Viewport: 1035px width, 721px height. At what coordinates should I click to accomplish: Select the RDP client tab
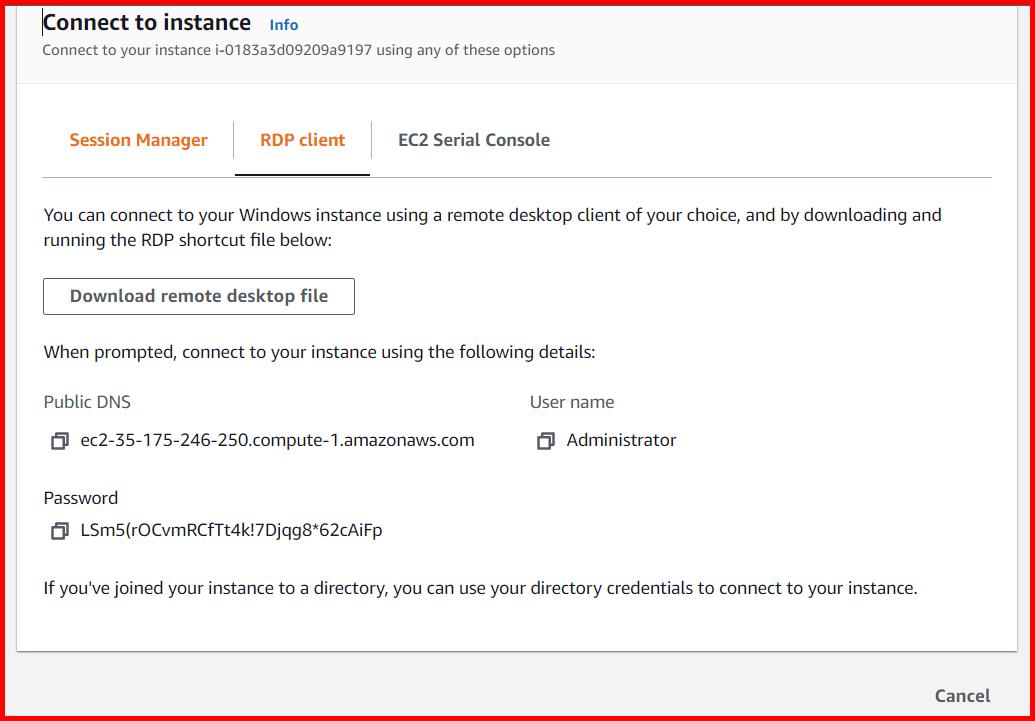pyautogui.click(x=302, y=140)
